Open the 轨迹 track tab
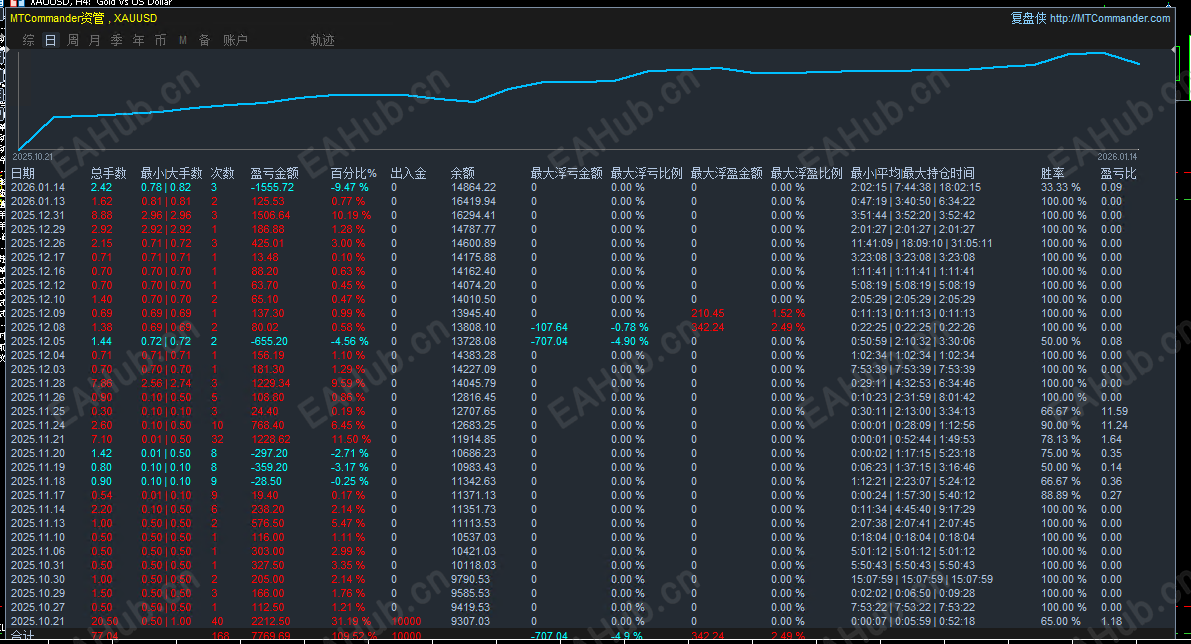This screenshot has height=644, width=1191. point(322,40)
